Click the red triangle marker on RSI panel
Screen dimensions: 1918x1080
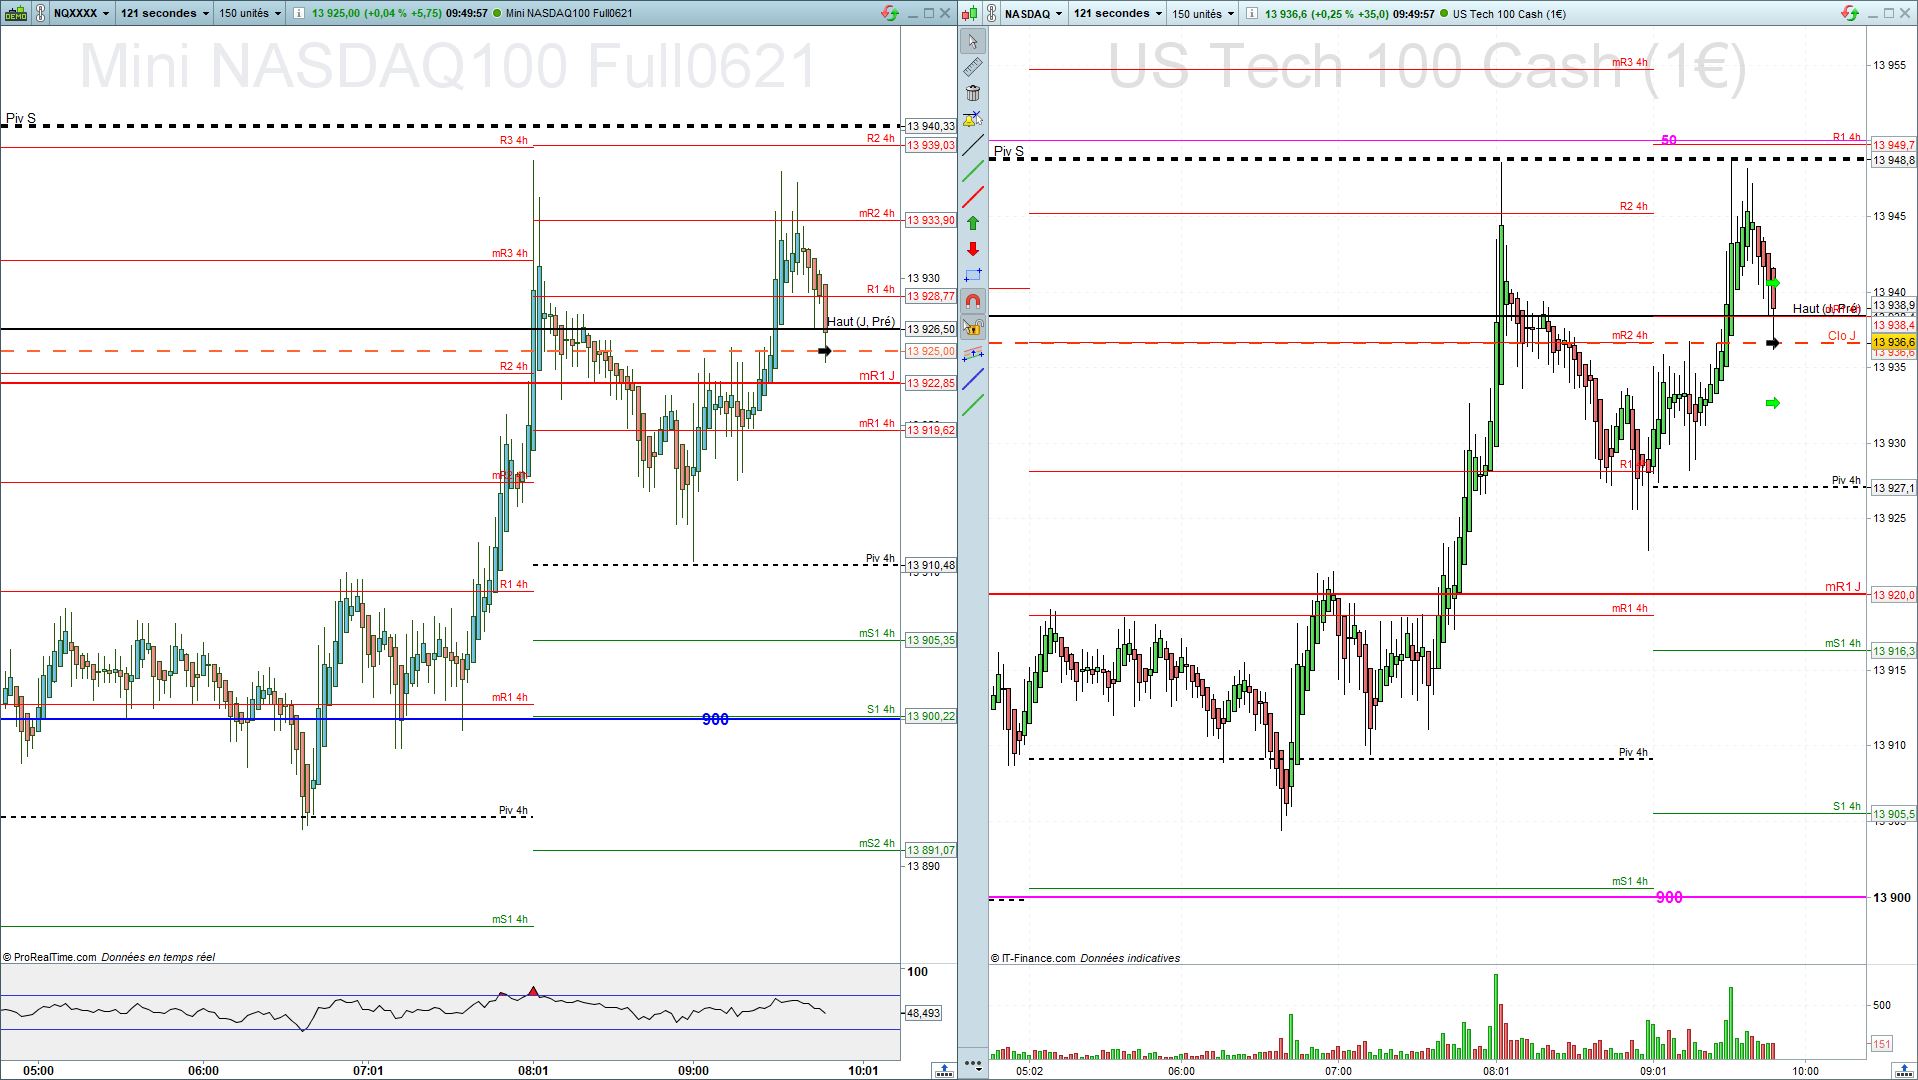pos(533,992)
